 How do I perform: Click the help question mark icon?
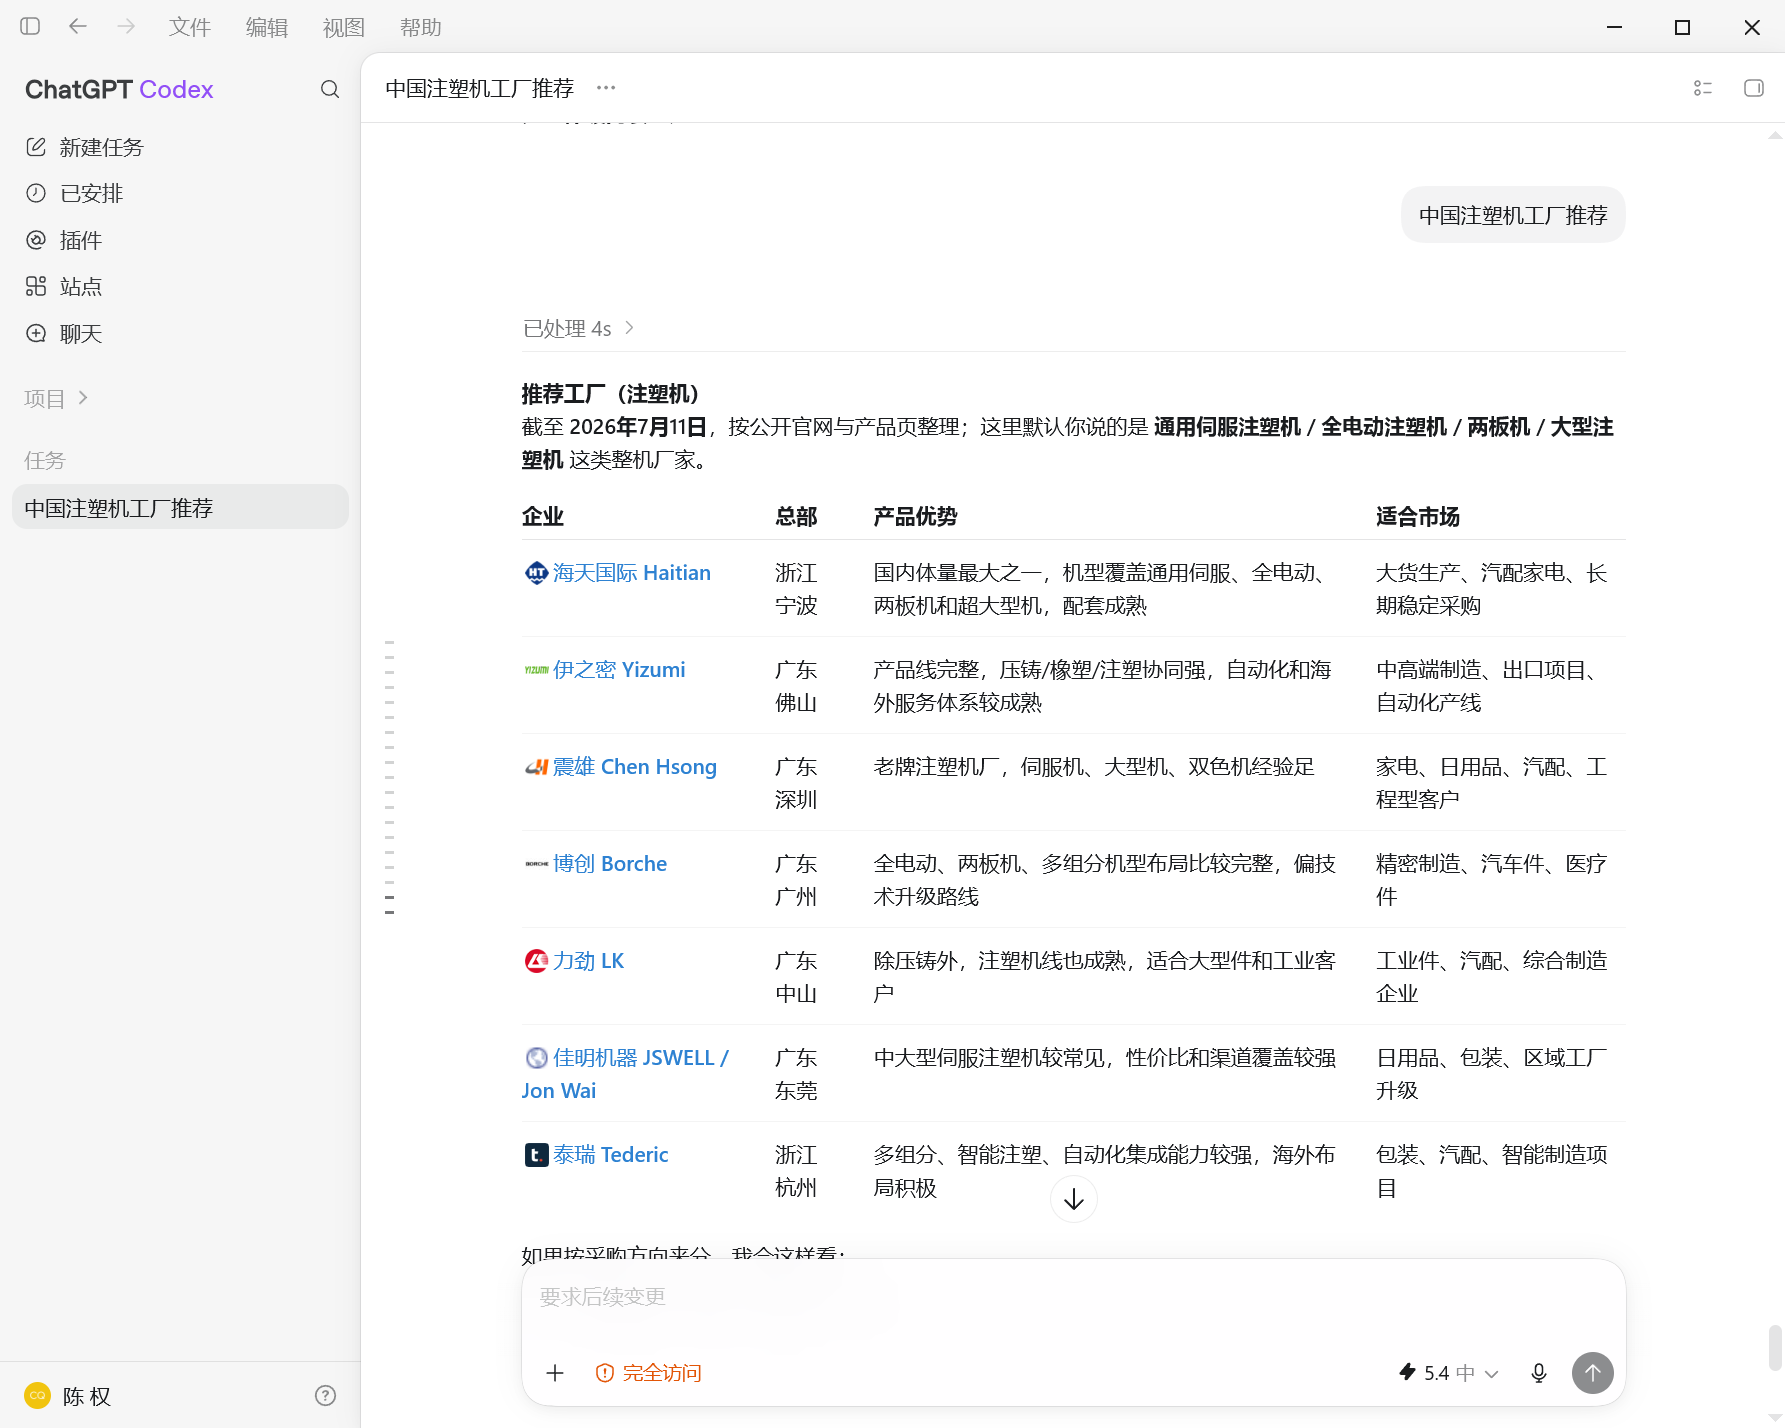point(325,1396)
